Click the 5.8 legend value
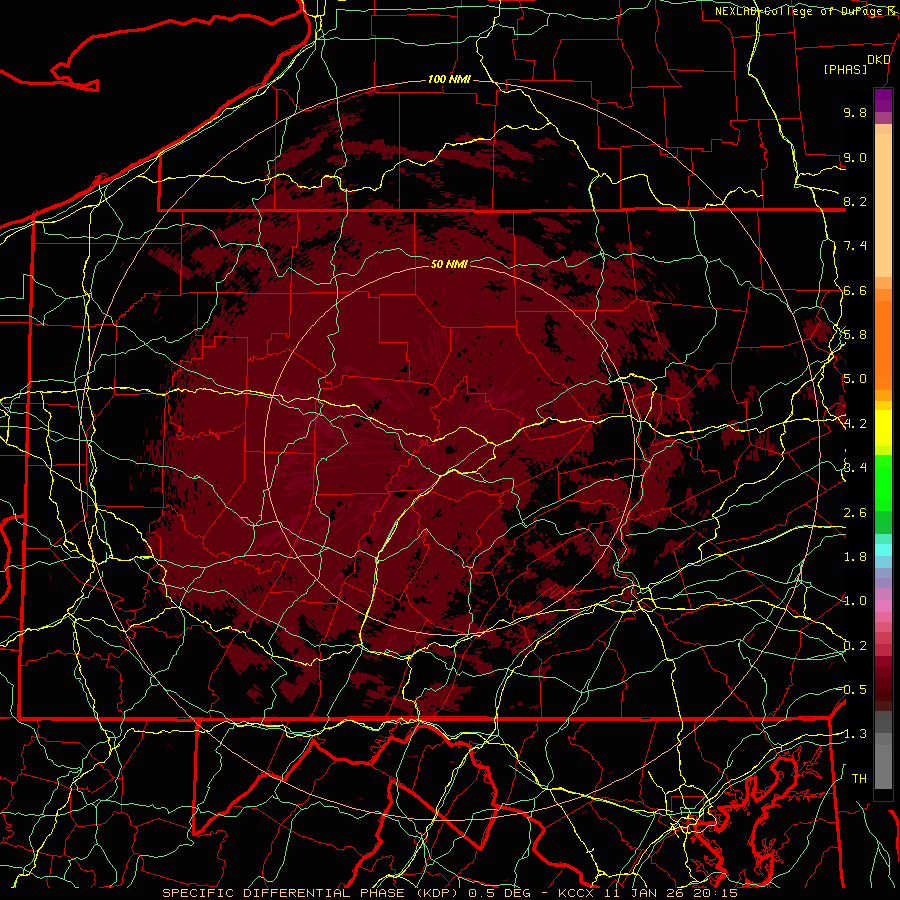 tap(855, 335)
